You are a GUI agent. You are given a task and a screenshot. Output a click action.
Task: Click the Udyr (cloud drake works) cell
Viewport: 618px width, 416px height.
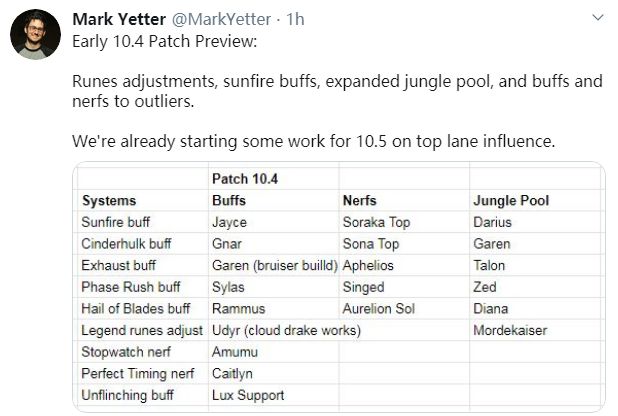point(286,330)
